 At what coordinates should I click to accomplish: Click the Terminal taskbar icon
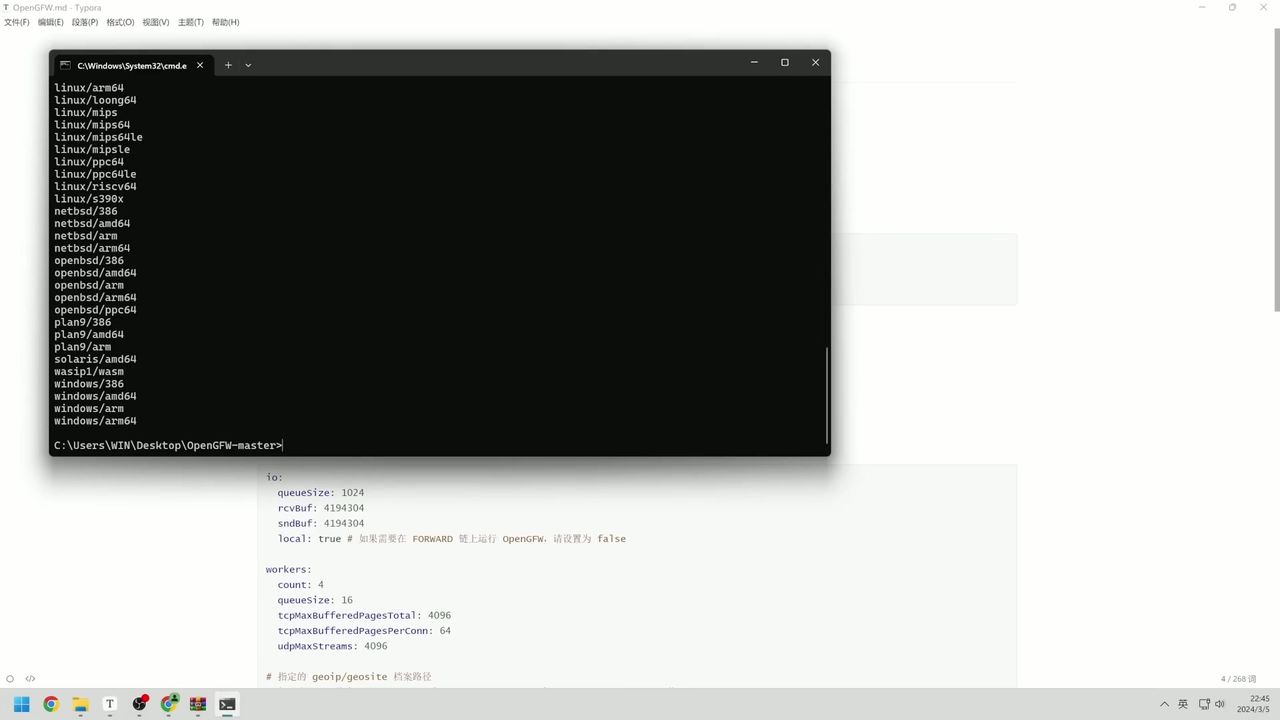227,704
